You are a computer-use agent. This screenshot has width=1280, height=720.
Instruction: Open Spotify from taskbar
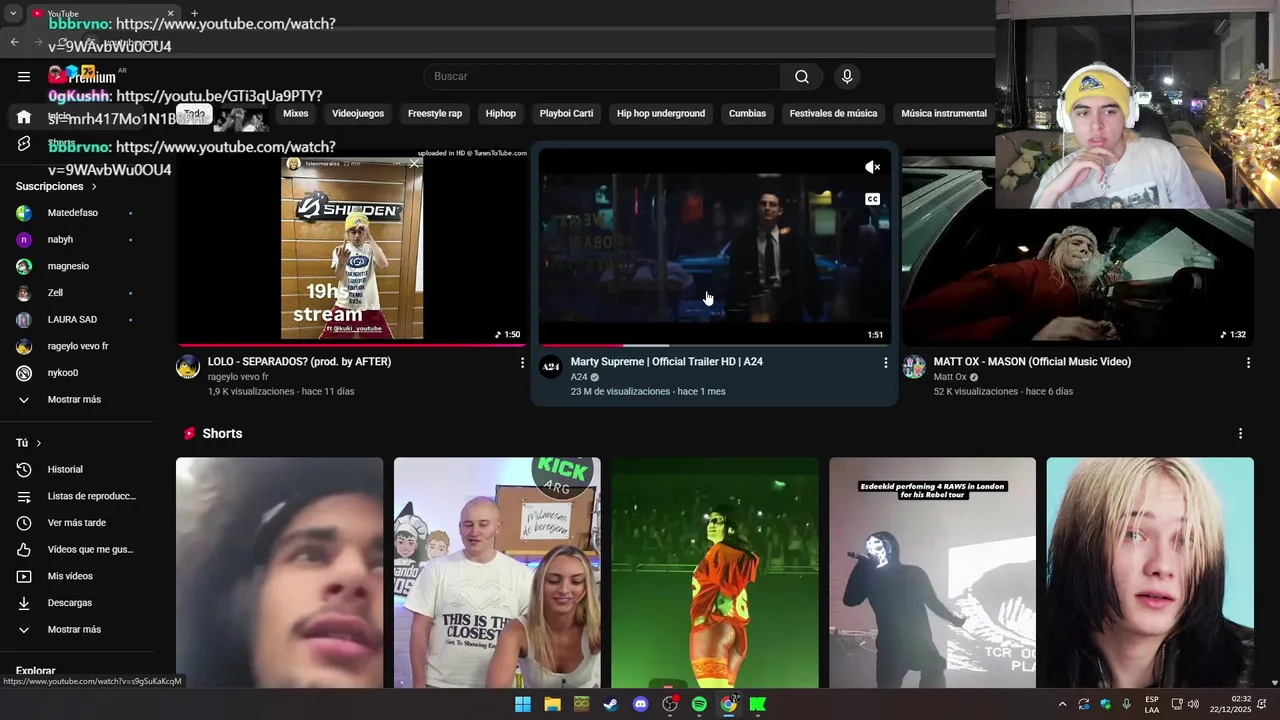(699, 704)
